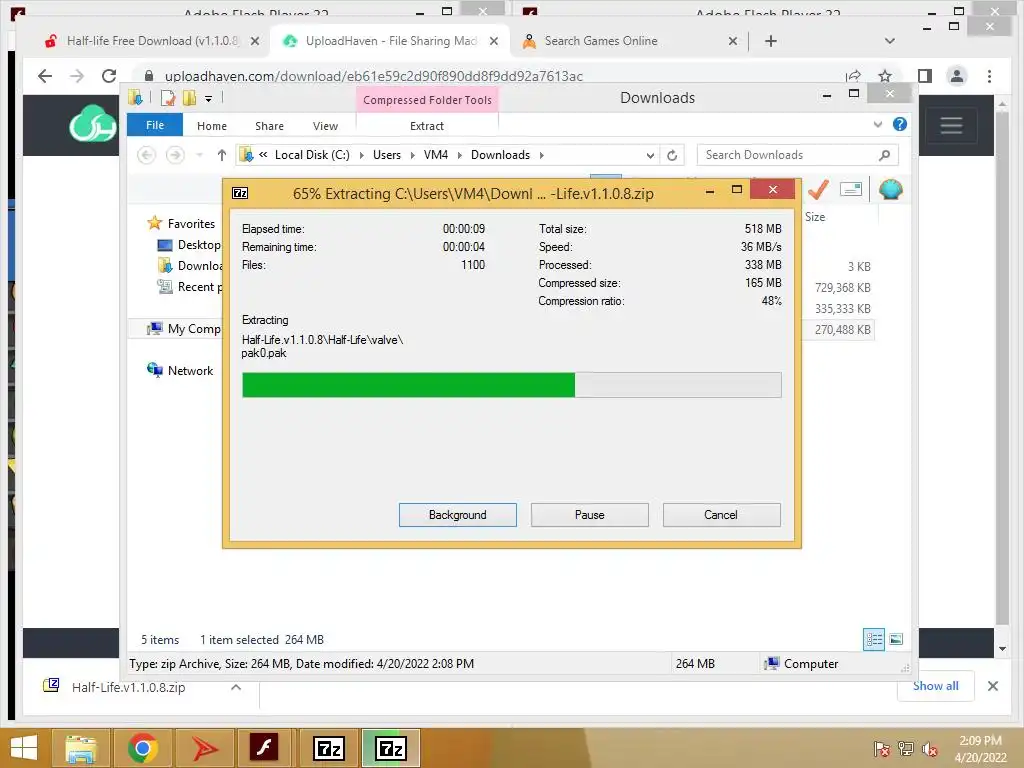Go back in Chrome browser
The width and height of the screenshot is (1024, 768).
coord(44,76)
